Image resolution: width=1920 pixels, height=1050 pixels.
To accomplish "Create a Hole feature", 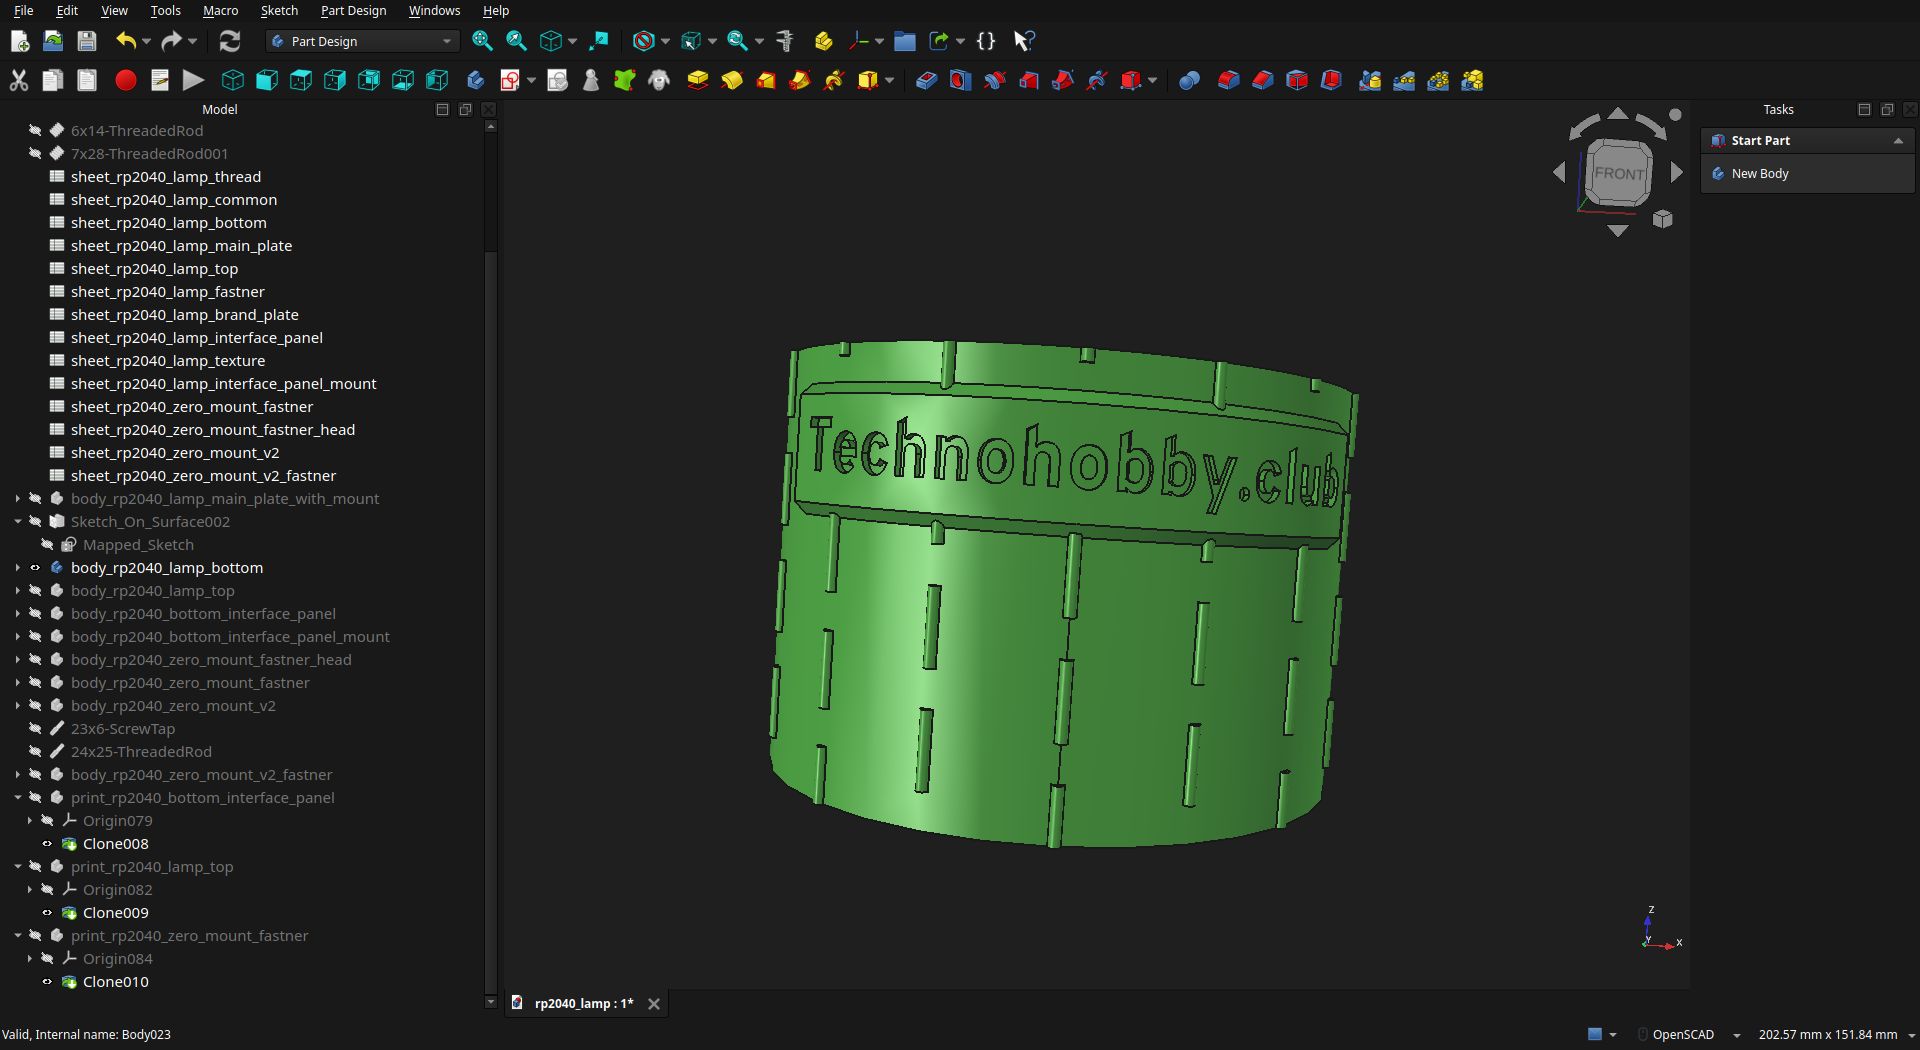I will coord(960,81).
